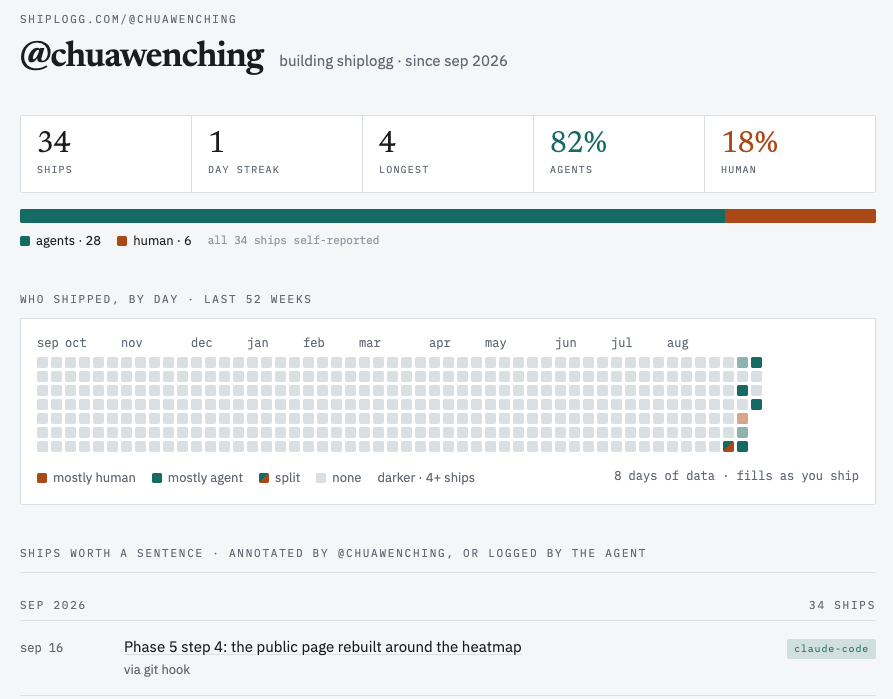This screenshot has width=893, height=699.
Task: Open the Phase 5 step 4 ship link
Action: (322, 647)
